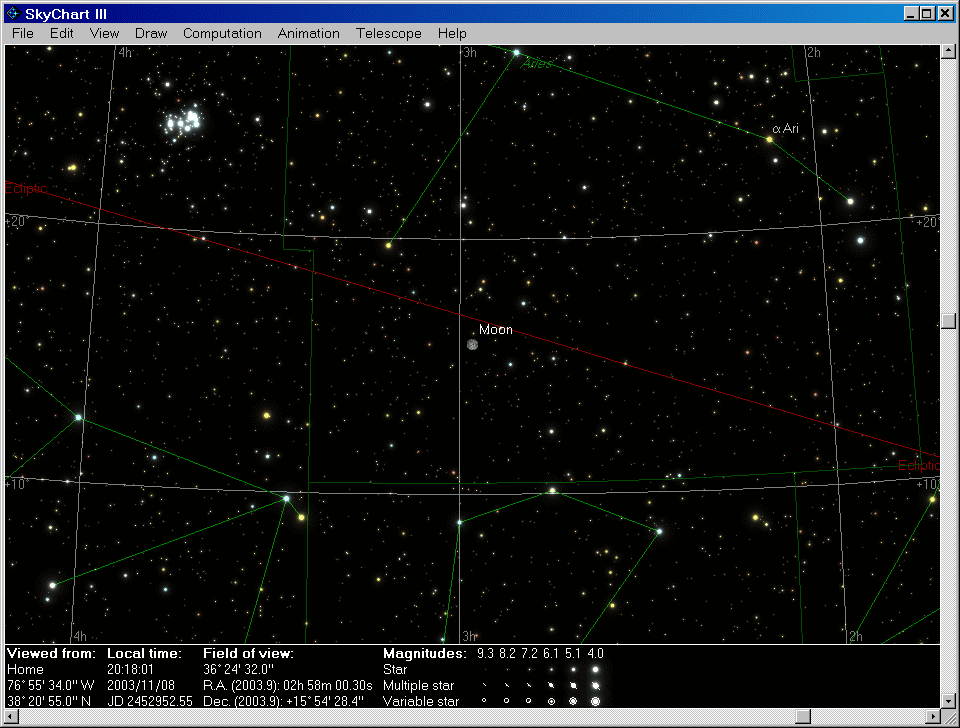Viewport: 960px width, 728px height.
Task: Open the Telescope menu
Action: (389, 33)
